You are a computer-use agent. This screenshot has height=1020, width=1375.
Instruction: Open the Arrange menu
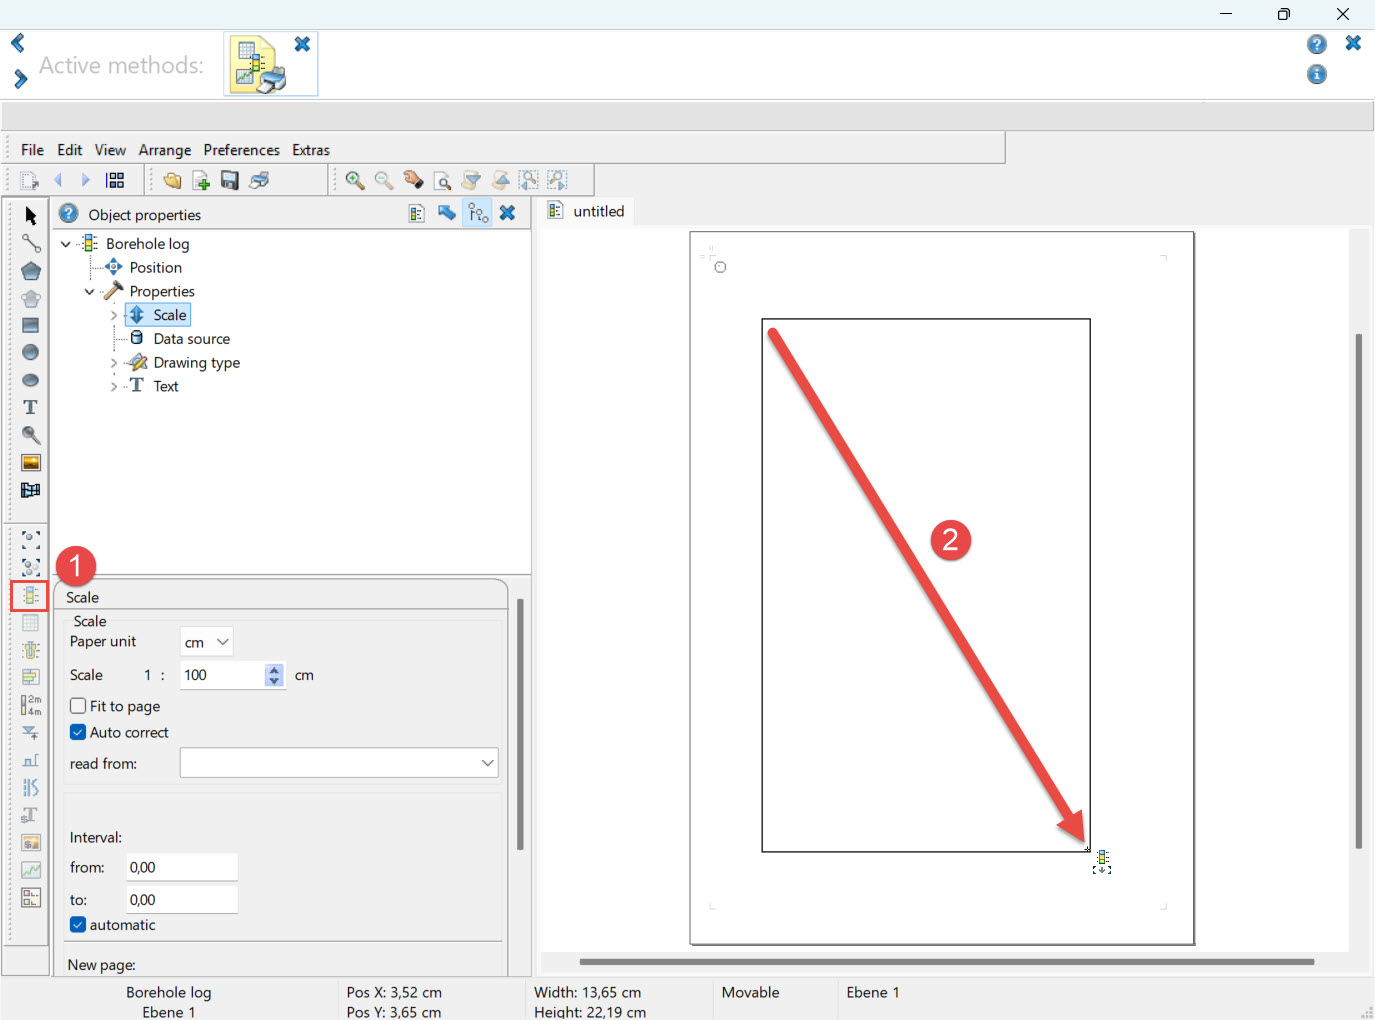click(164, 150)
